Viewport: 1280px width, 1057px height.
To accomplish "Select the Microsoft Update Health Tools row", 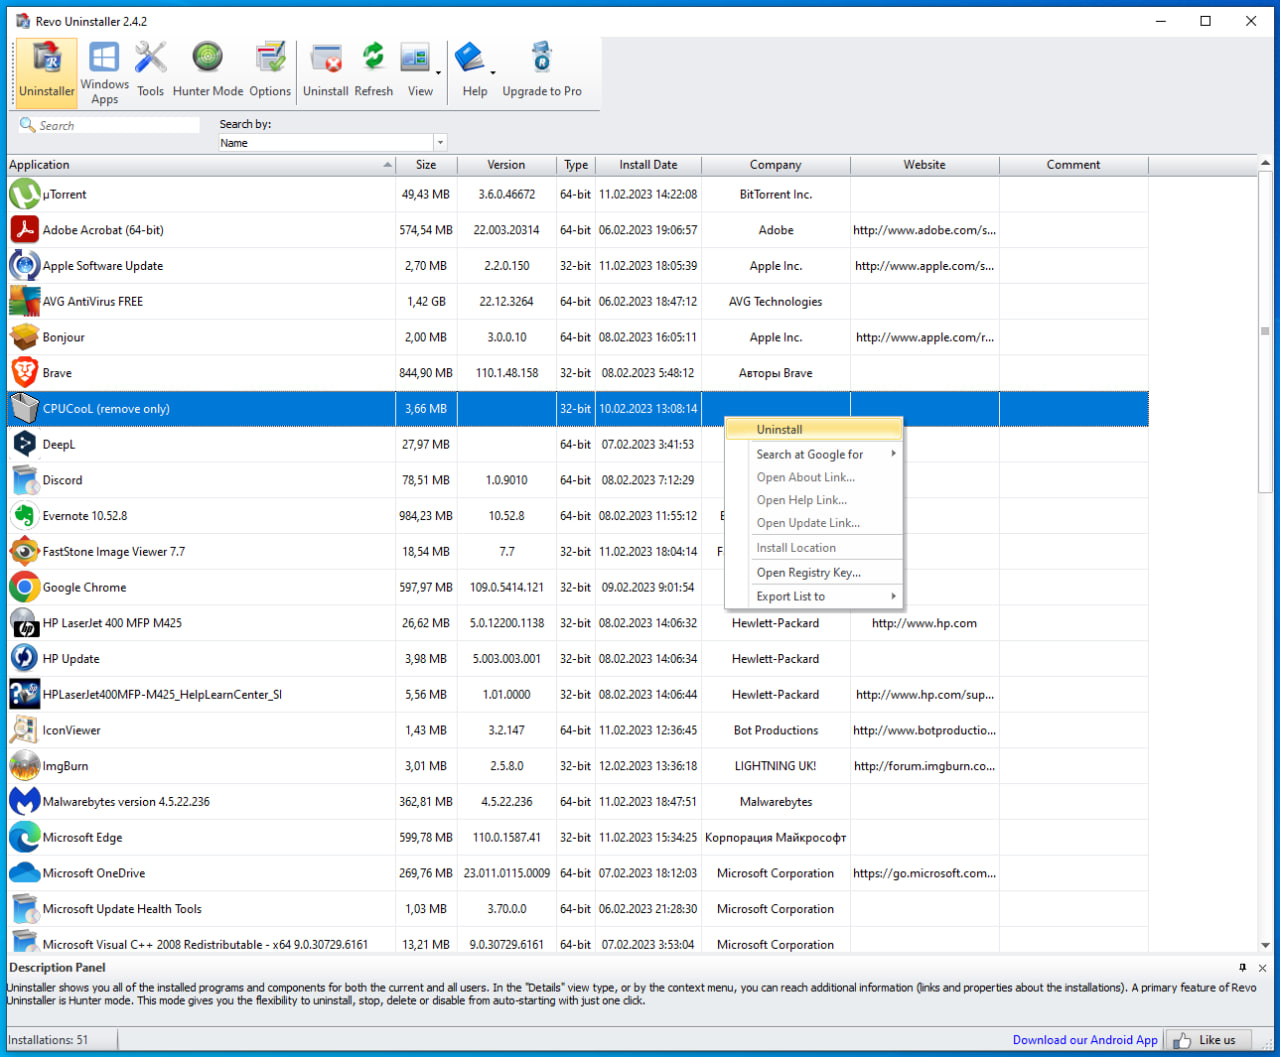I will click(x=578, y=909).
